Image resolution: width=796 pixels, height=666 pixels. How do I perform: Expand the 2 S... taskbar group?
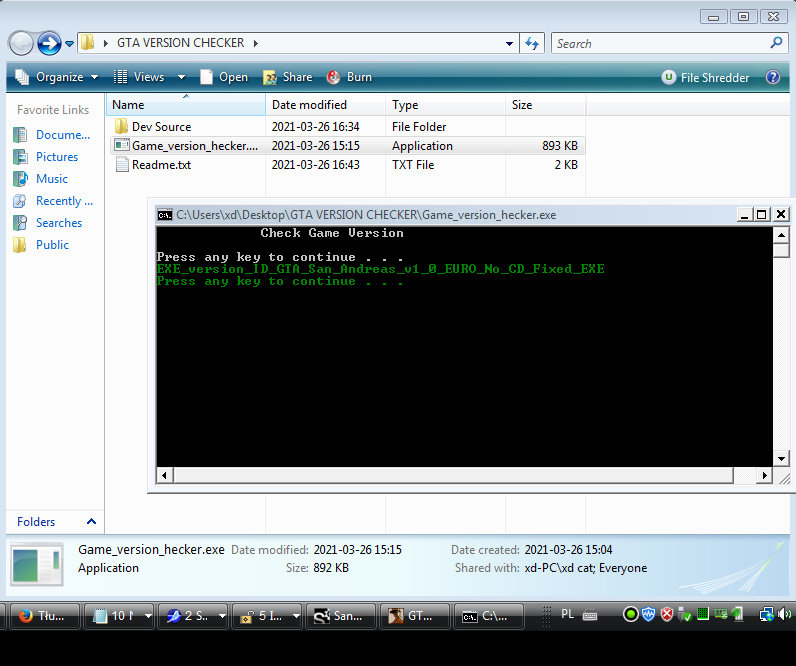click(222, 616)
